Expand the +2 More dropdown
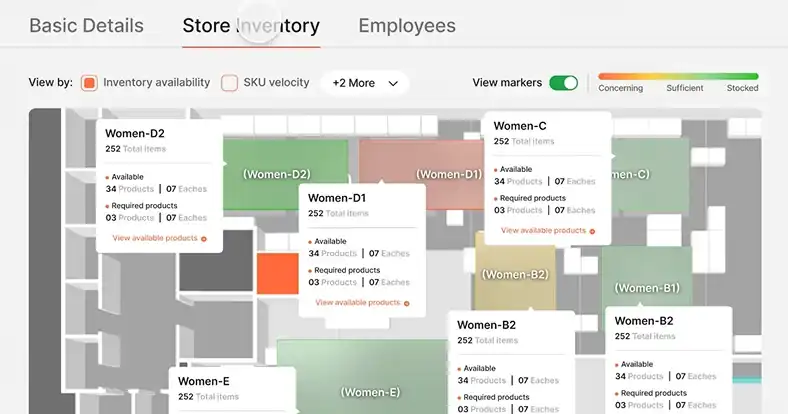The width and height of the screenshot is (788, 414). tap(365, 83)
